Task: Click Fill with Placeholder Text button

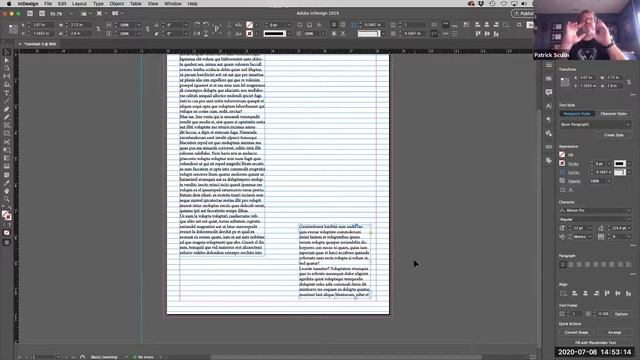Action: click(596, 342)
